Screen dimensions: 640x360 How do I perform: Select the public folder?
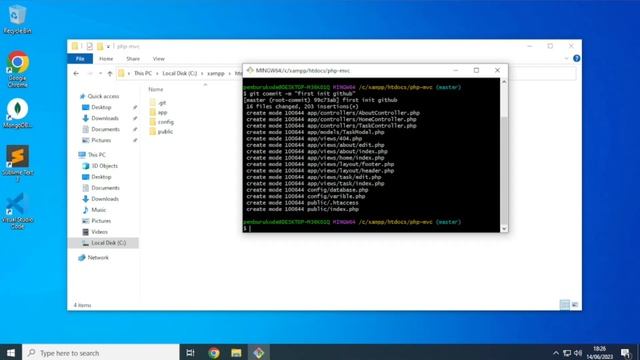point(161,131)
